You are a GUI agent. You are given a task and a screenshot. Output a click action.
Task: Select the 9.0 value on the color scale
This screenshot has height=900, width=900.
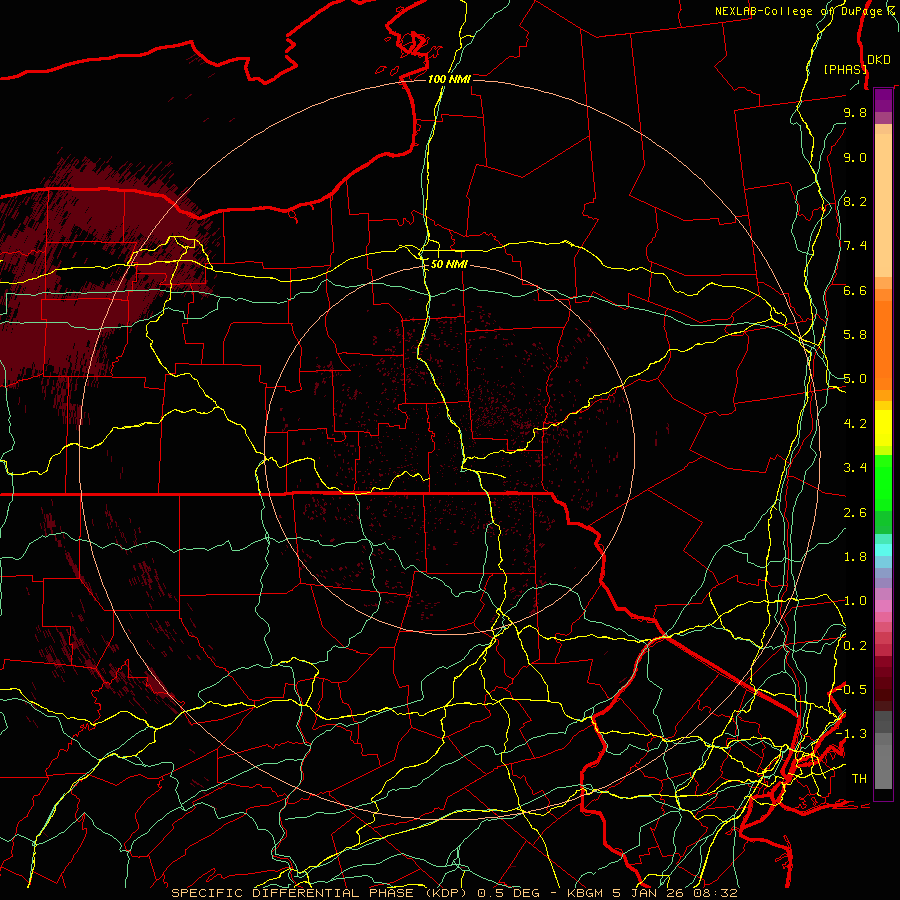point(855,157)
